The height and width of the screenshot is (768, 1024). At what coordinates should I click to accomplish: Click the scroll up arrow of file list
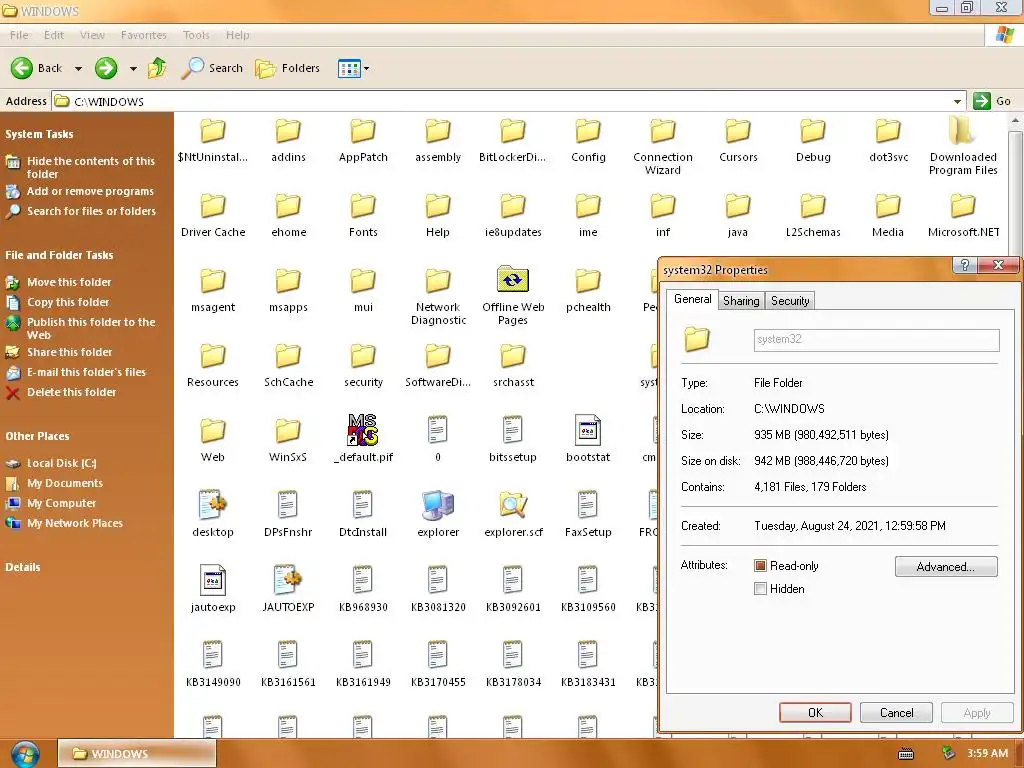click(x=1016, y=121)
